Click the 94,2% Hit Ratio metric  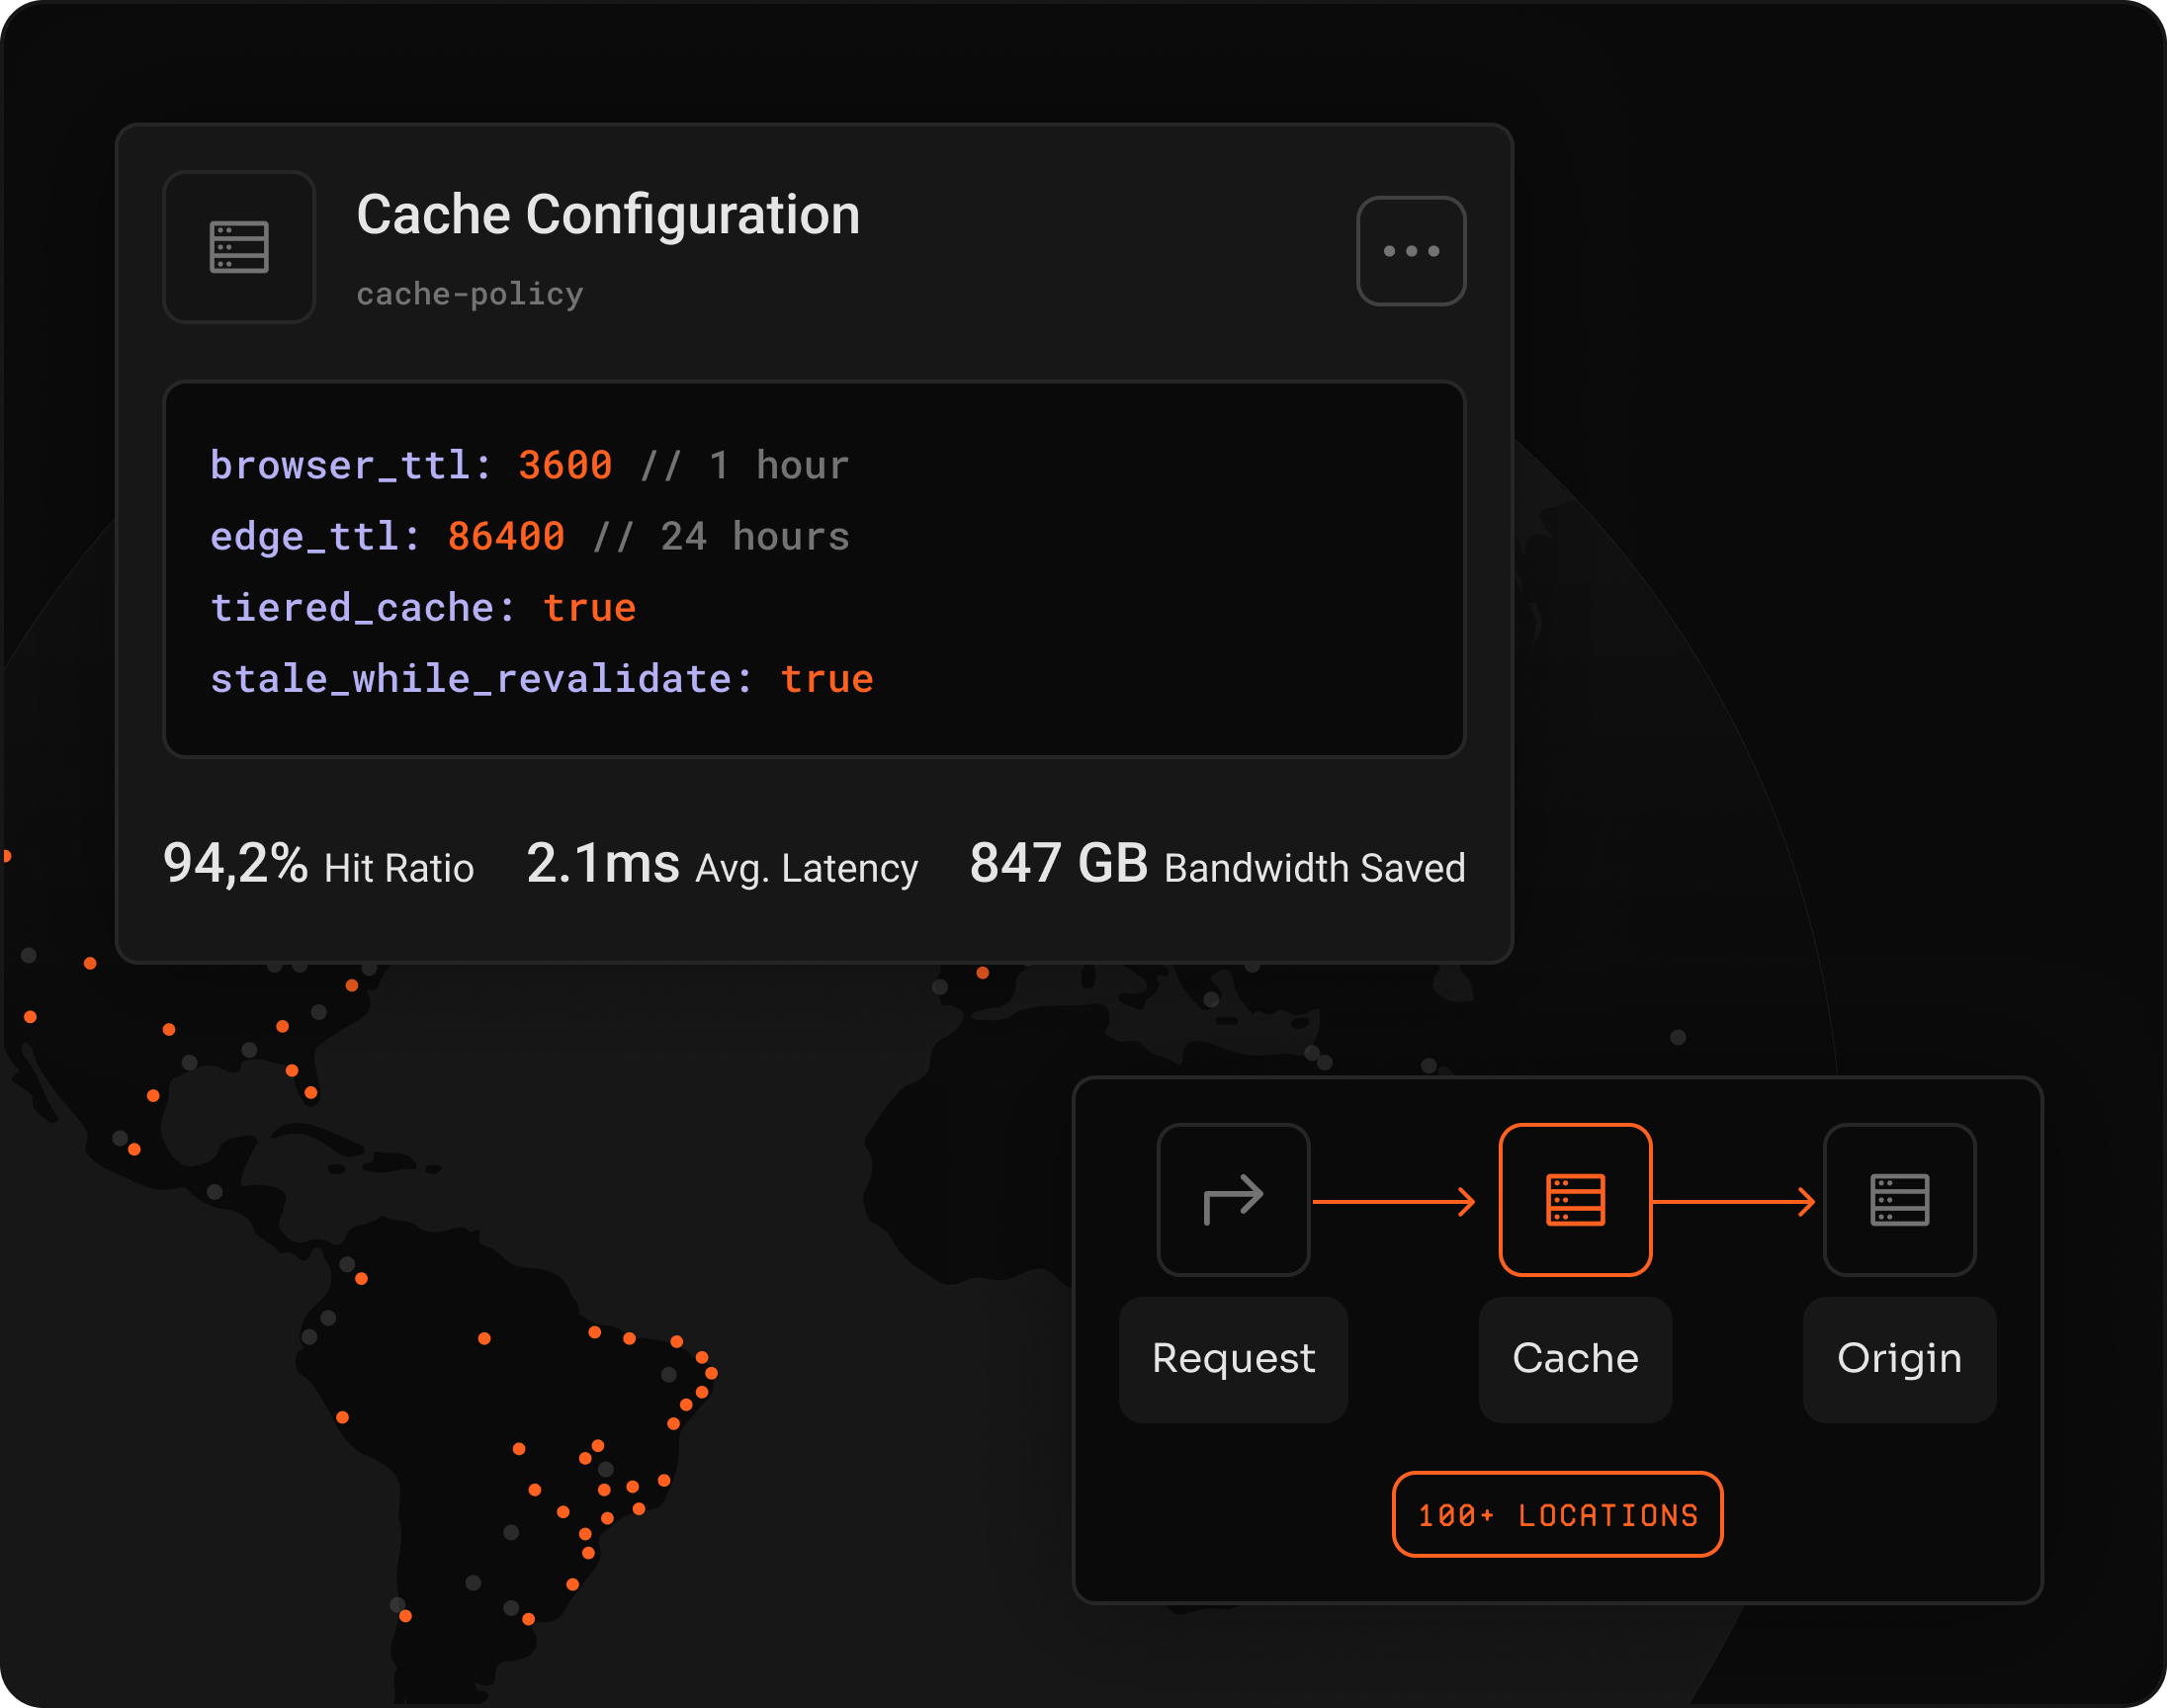click(x=318, y=866)
